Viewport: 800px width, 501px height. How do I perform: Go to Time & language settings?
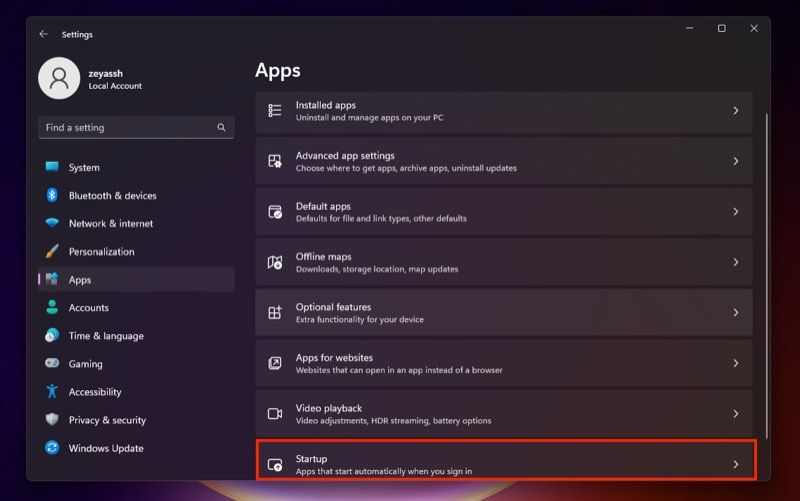pyautogui.click(x=106, y=336)
